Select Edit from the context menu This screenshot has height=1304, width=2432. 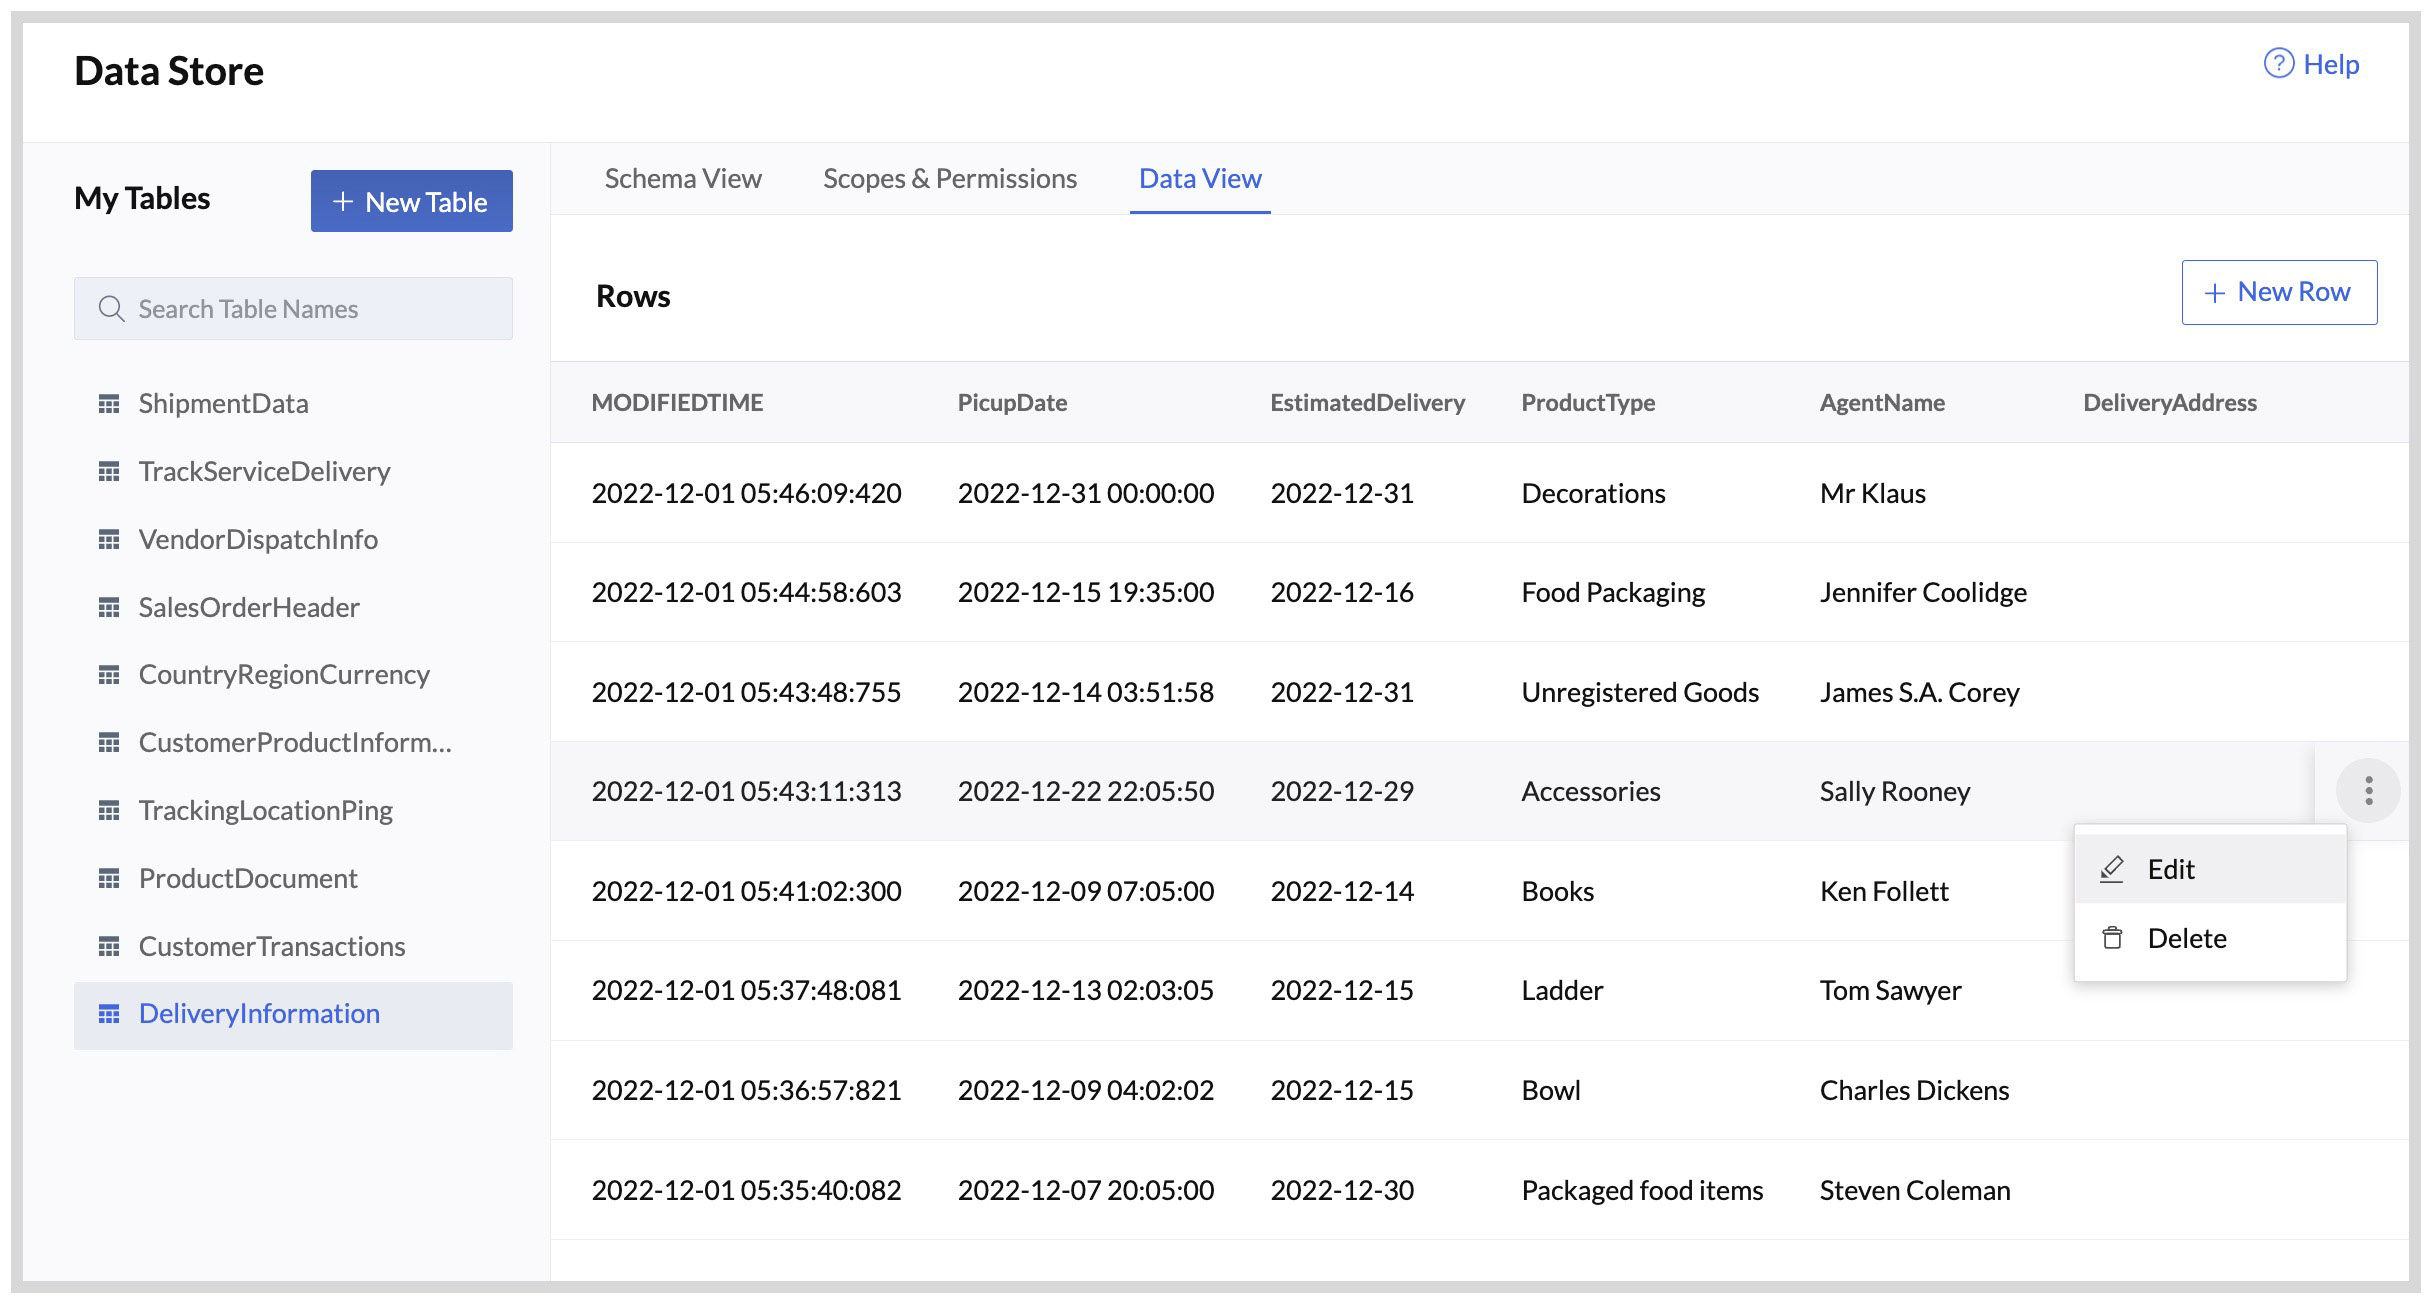(2171, 869)
